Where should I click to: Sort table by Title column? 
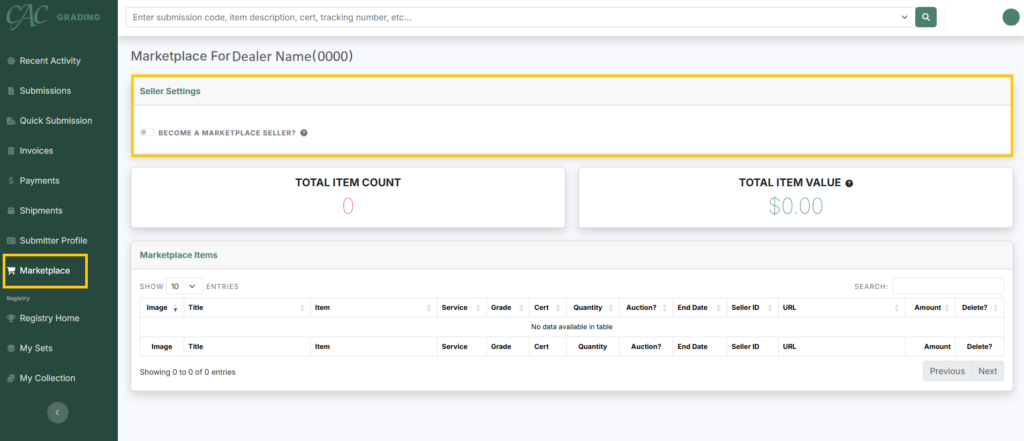point(247,307)
